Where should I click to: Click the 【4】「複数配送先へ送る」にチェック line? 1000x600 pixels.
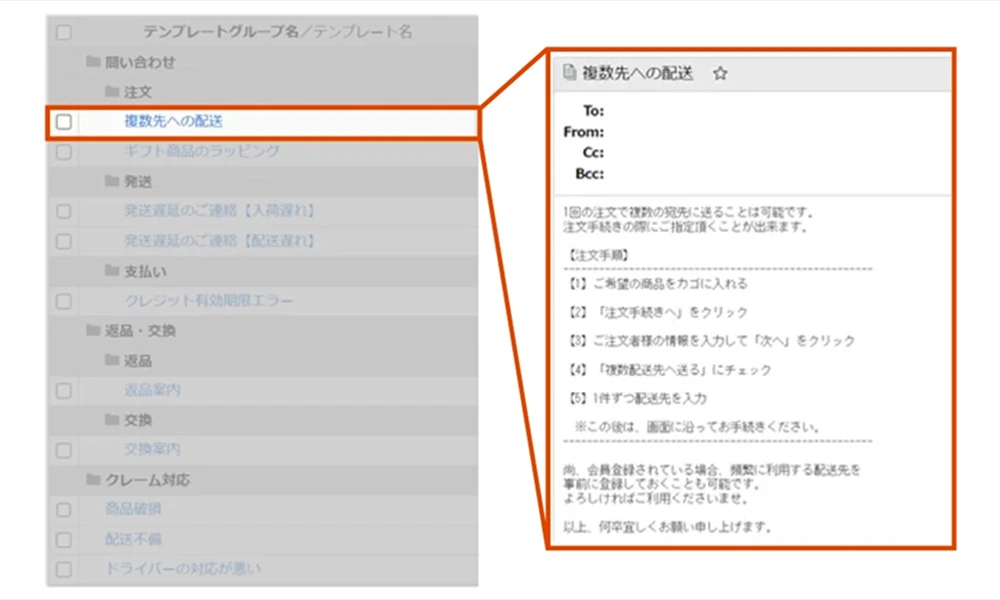coord(668,369)
